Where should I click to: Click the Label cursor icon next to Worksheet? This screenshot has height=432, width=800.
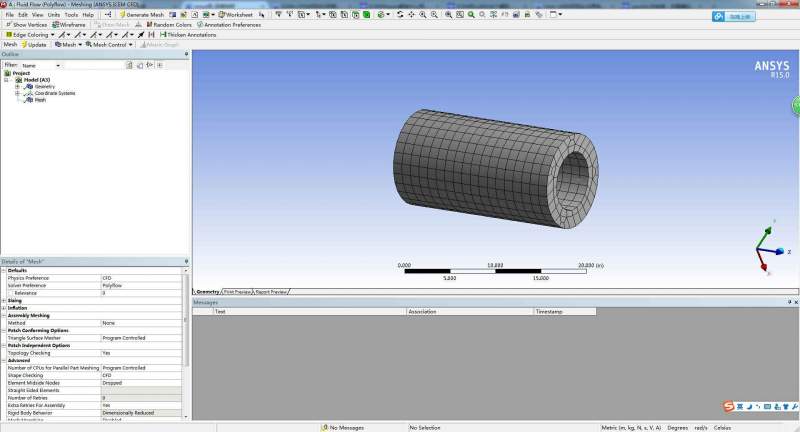(x=261, y=15)
